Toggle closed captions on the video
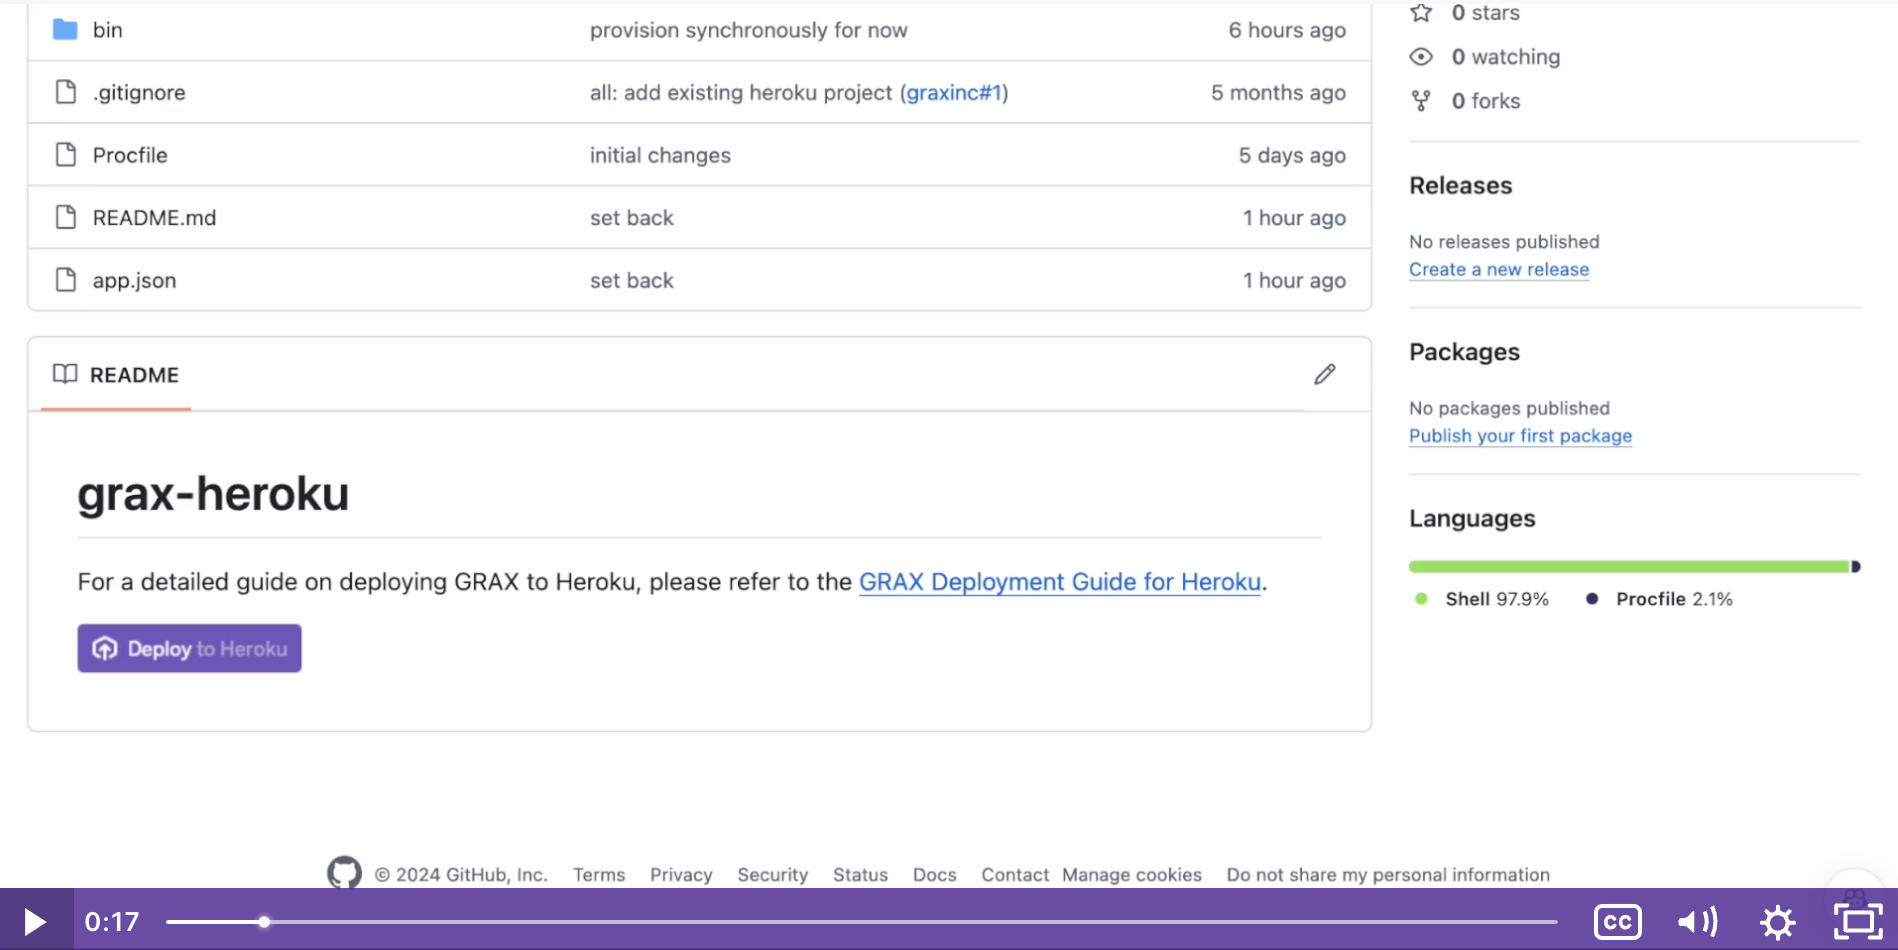Image resolution: width=1898 pixels, height=950 pixels. pyautogui.click(x=1617, y=921)
